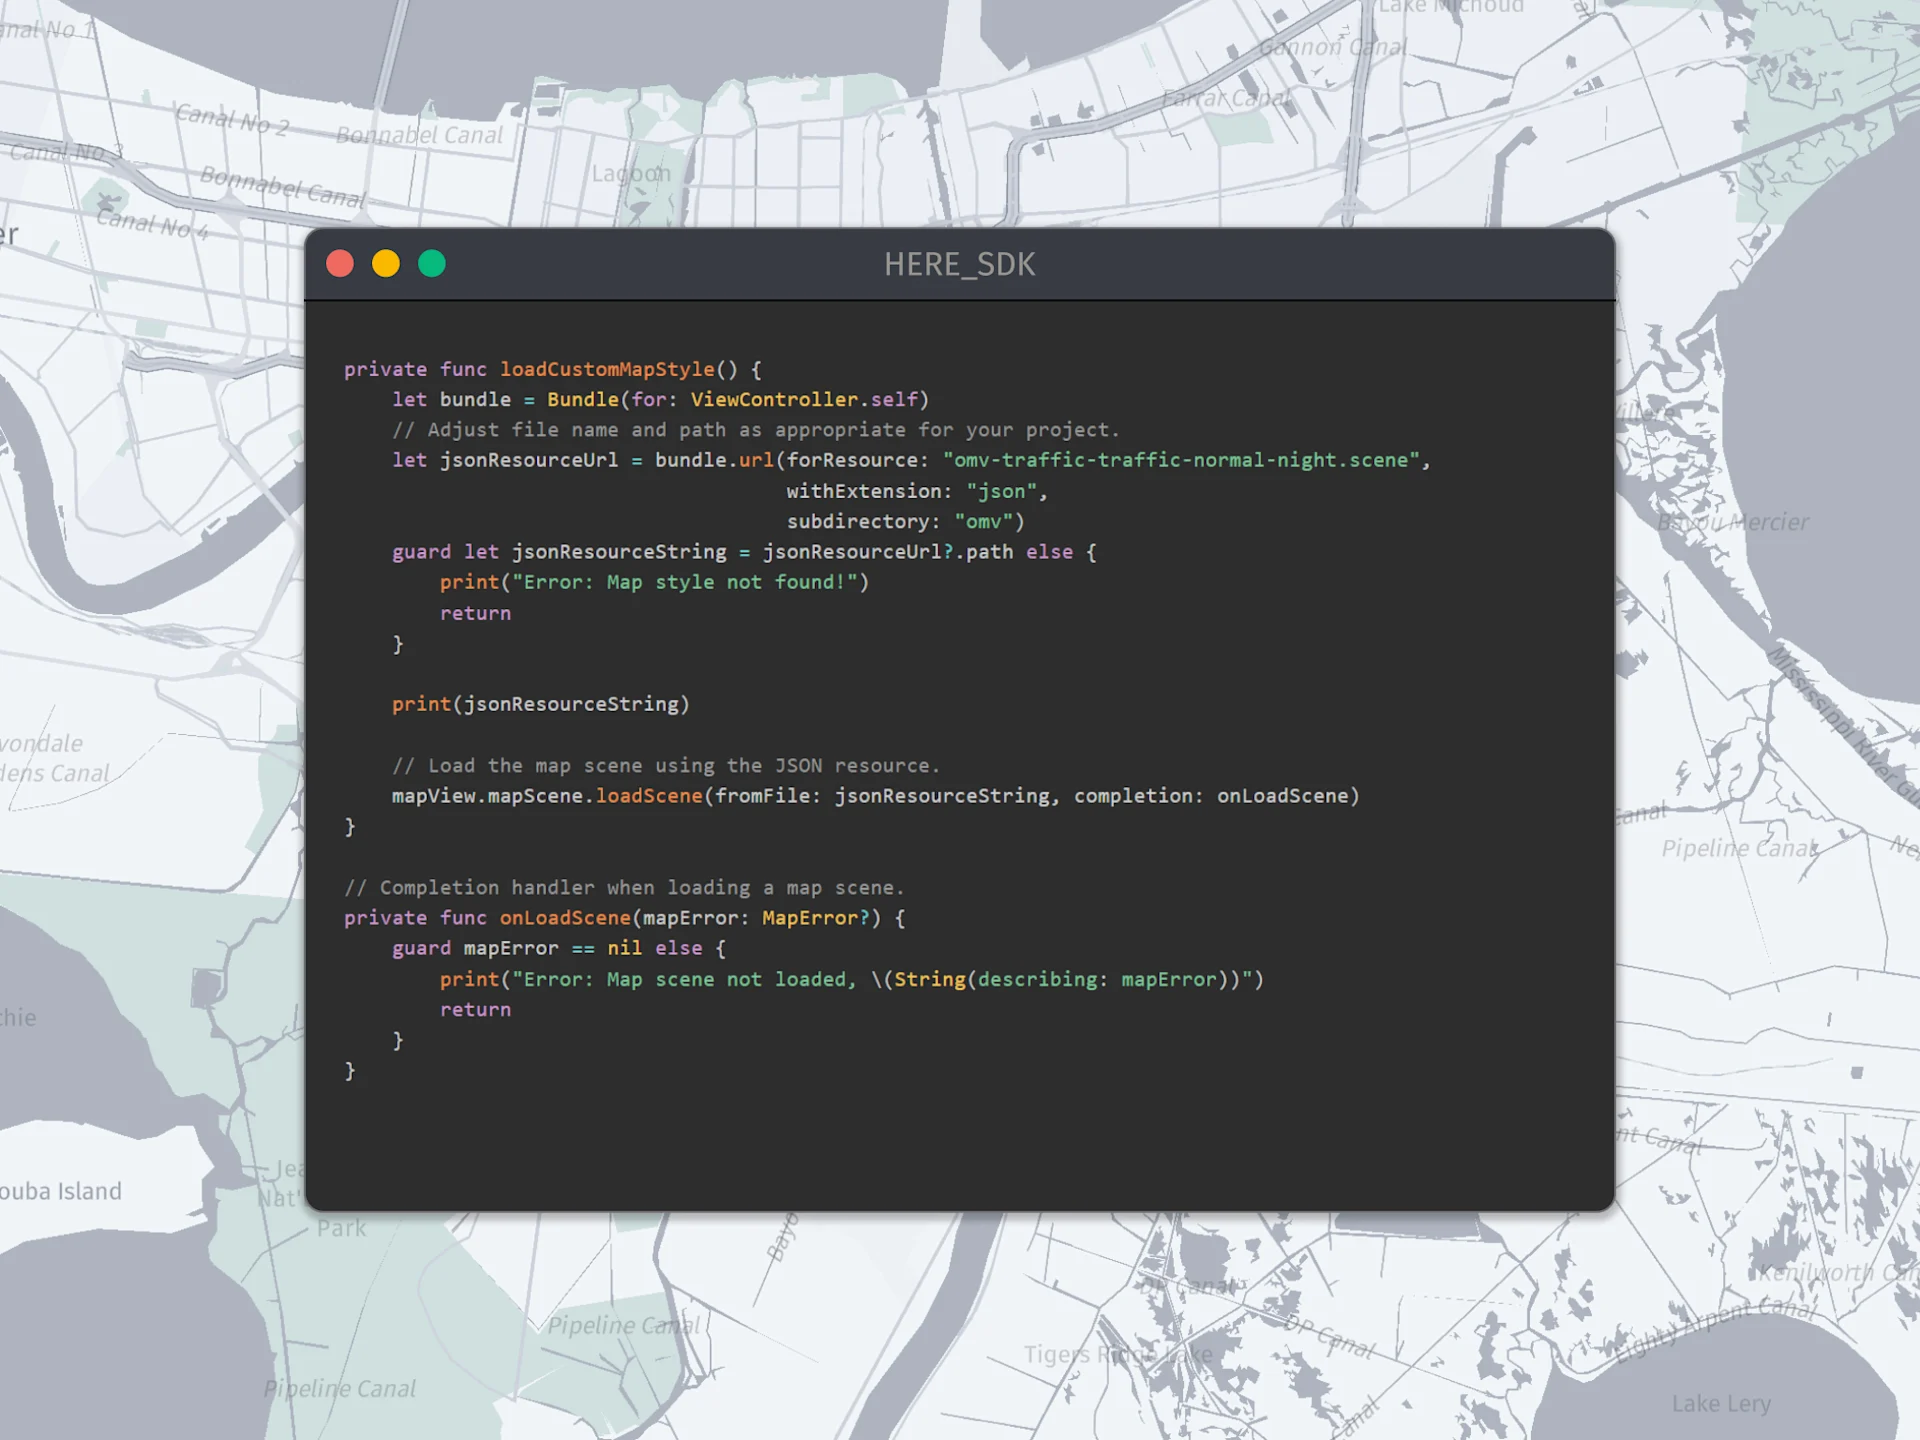
Task: Click the HERE_SDK window title
Action: tap(959, 265)
